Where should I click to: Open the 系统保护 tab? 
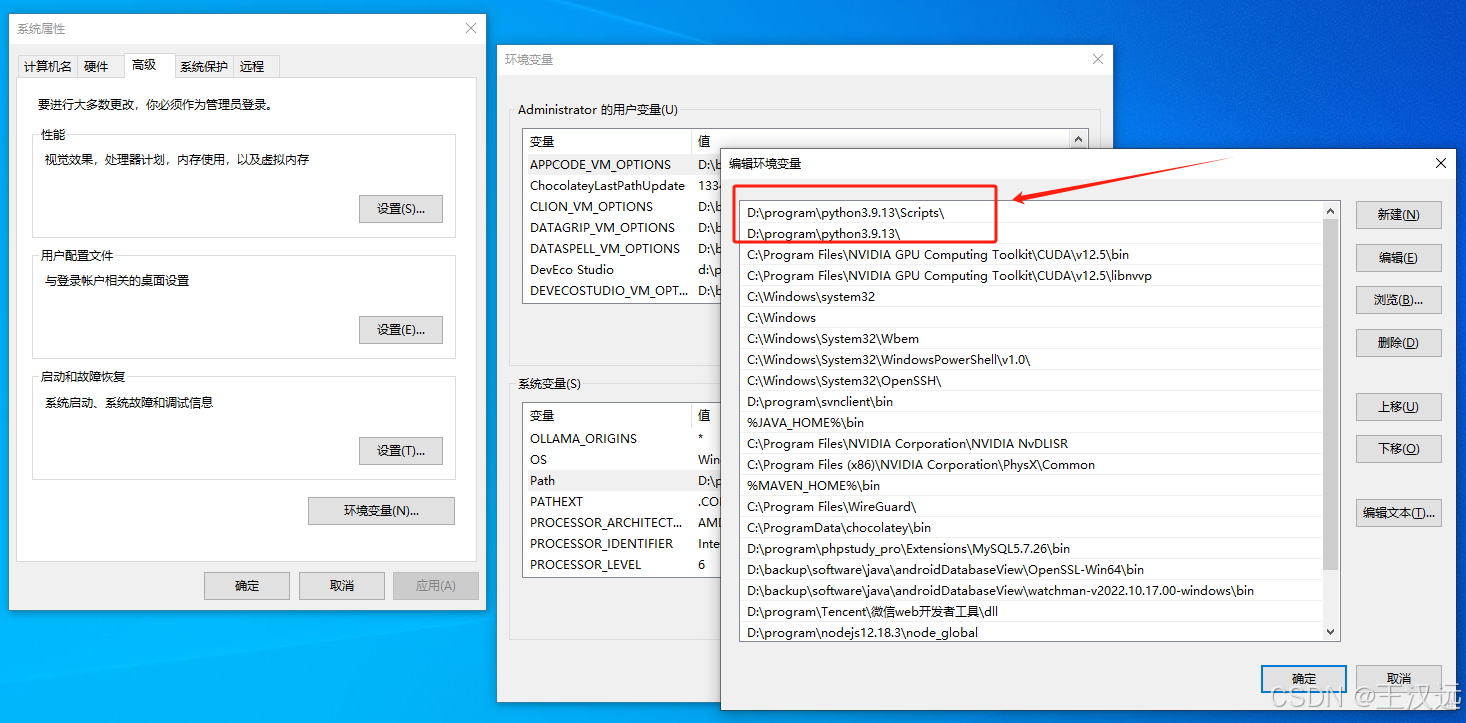pos(204,67)
